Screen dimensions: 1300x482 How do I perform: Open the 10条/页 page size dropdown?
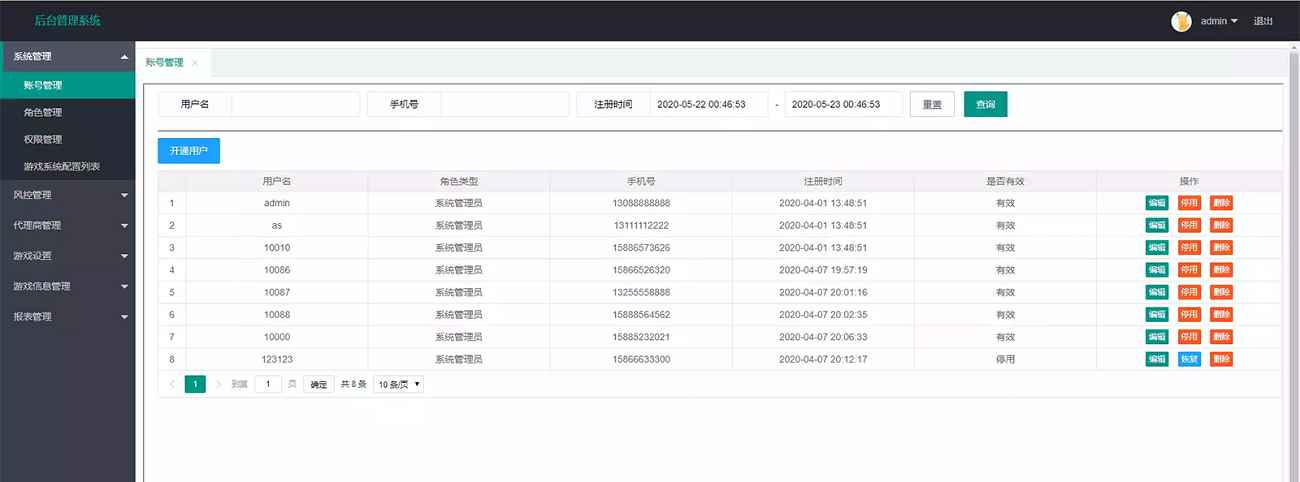pyautogui.click(x=398, y=384)
